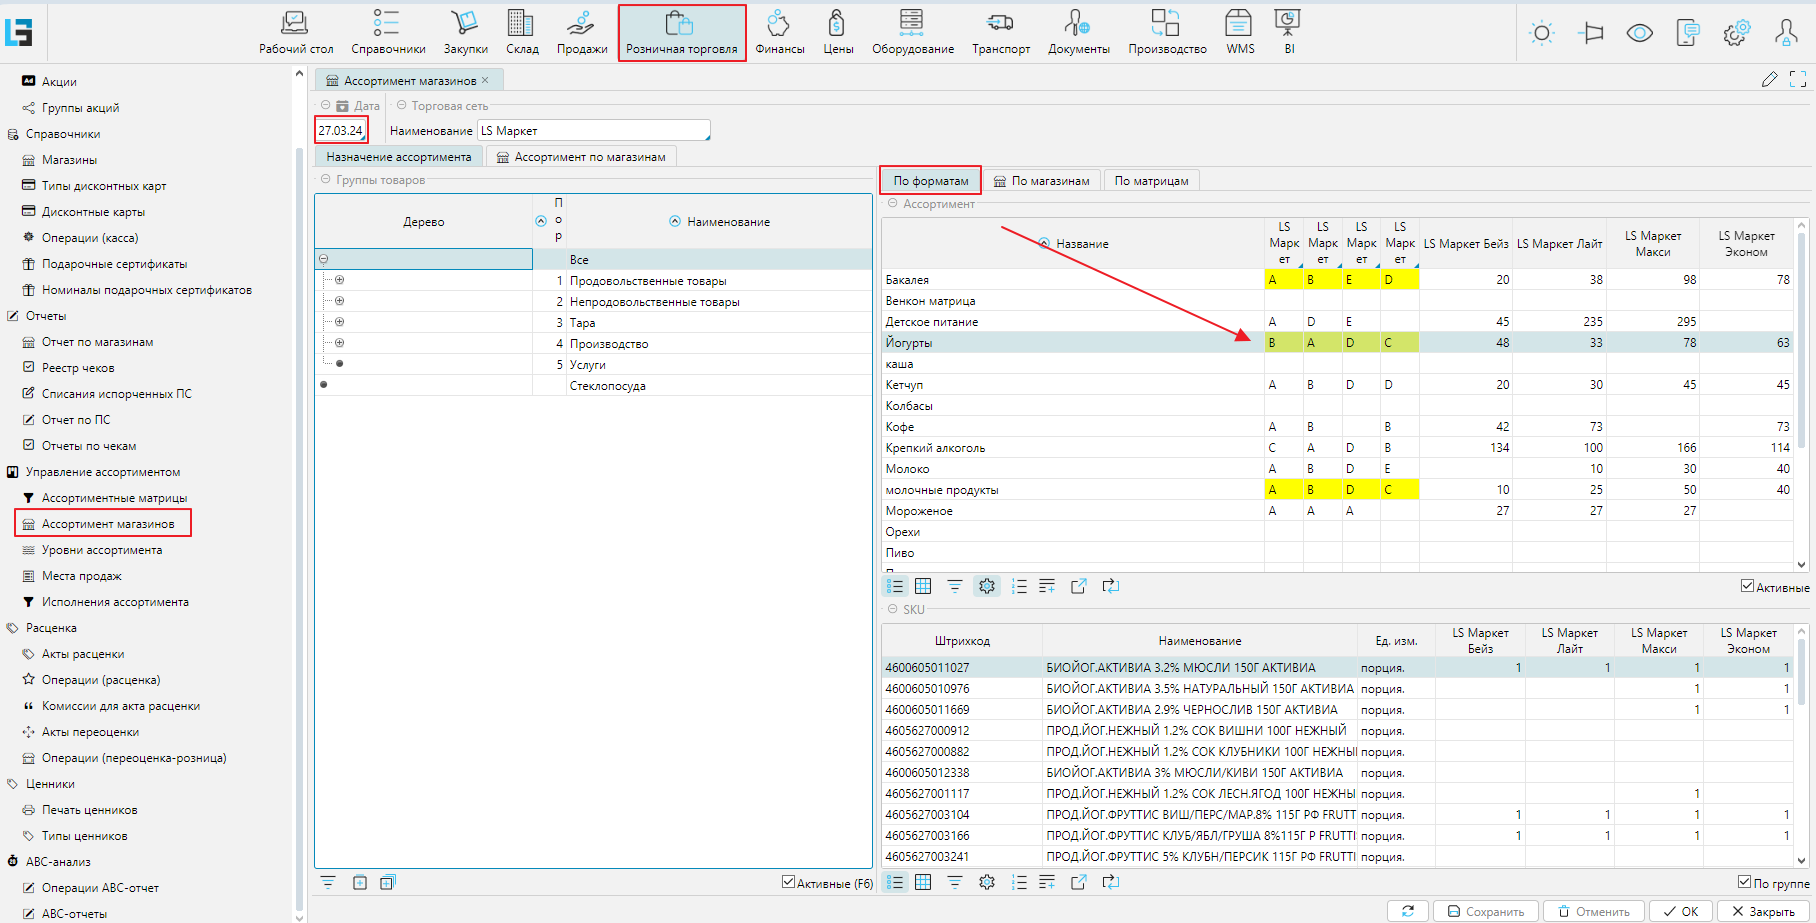Expand Продовольственные товары tree node
1816x923 pixels.
pyautogui.click(x=340, y=280)
